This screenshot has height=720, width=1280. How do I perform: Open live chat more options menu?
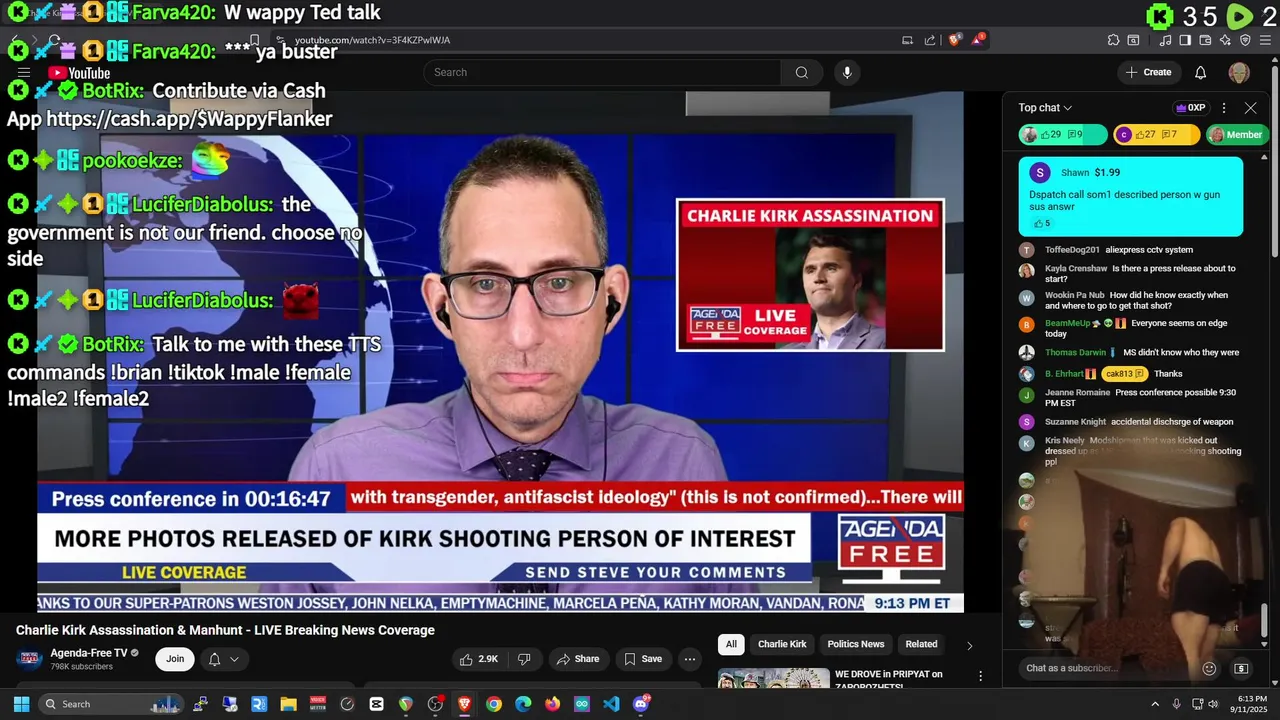coord(1224,108)
